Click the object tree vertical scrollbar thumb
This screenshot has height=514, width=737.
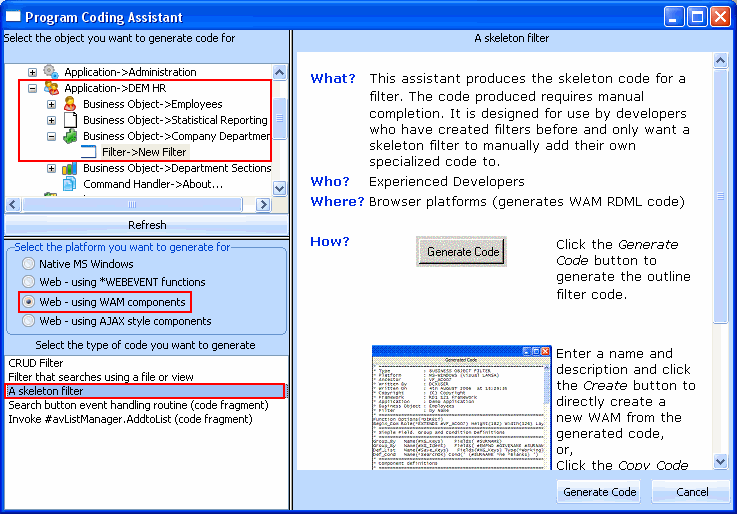[x=280, y=118]
